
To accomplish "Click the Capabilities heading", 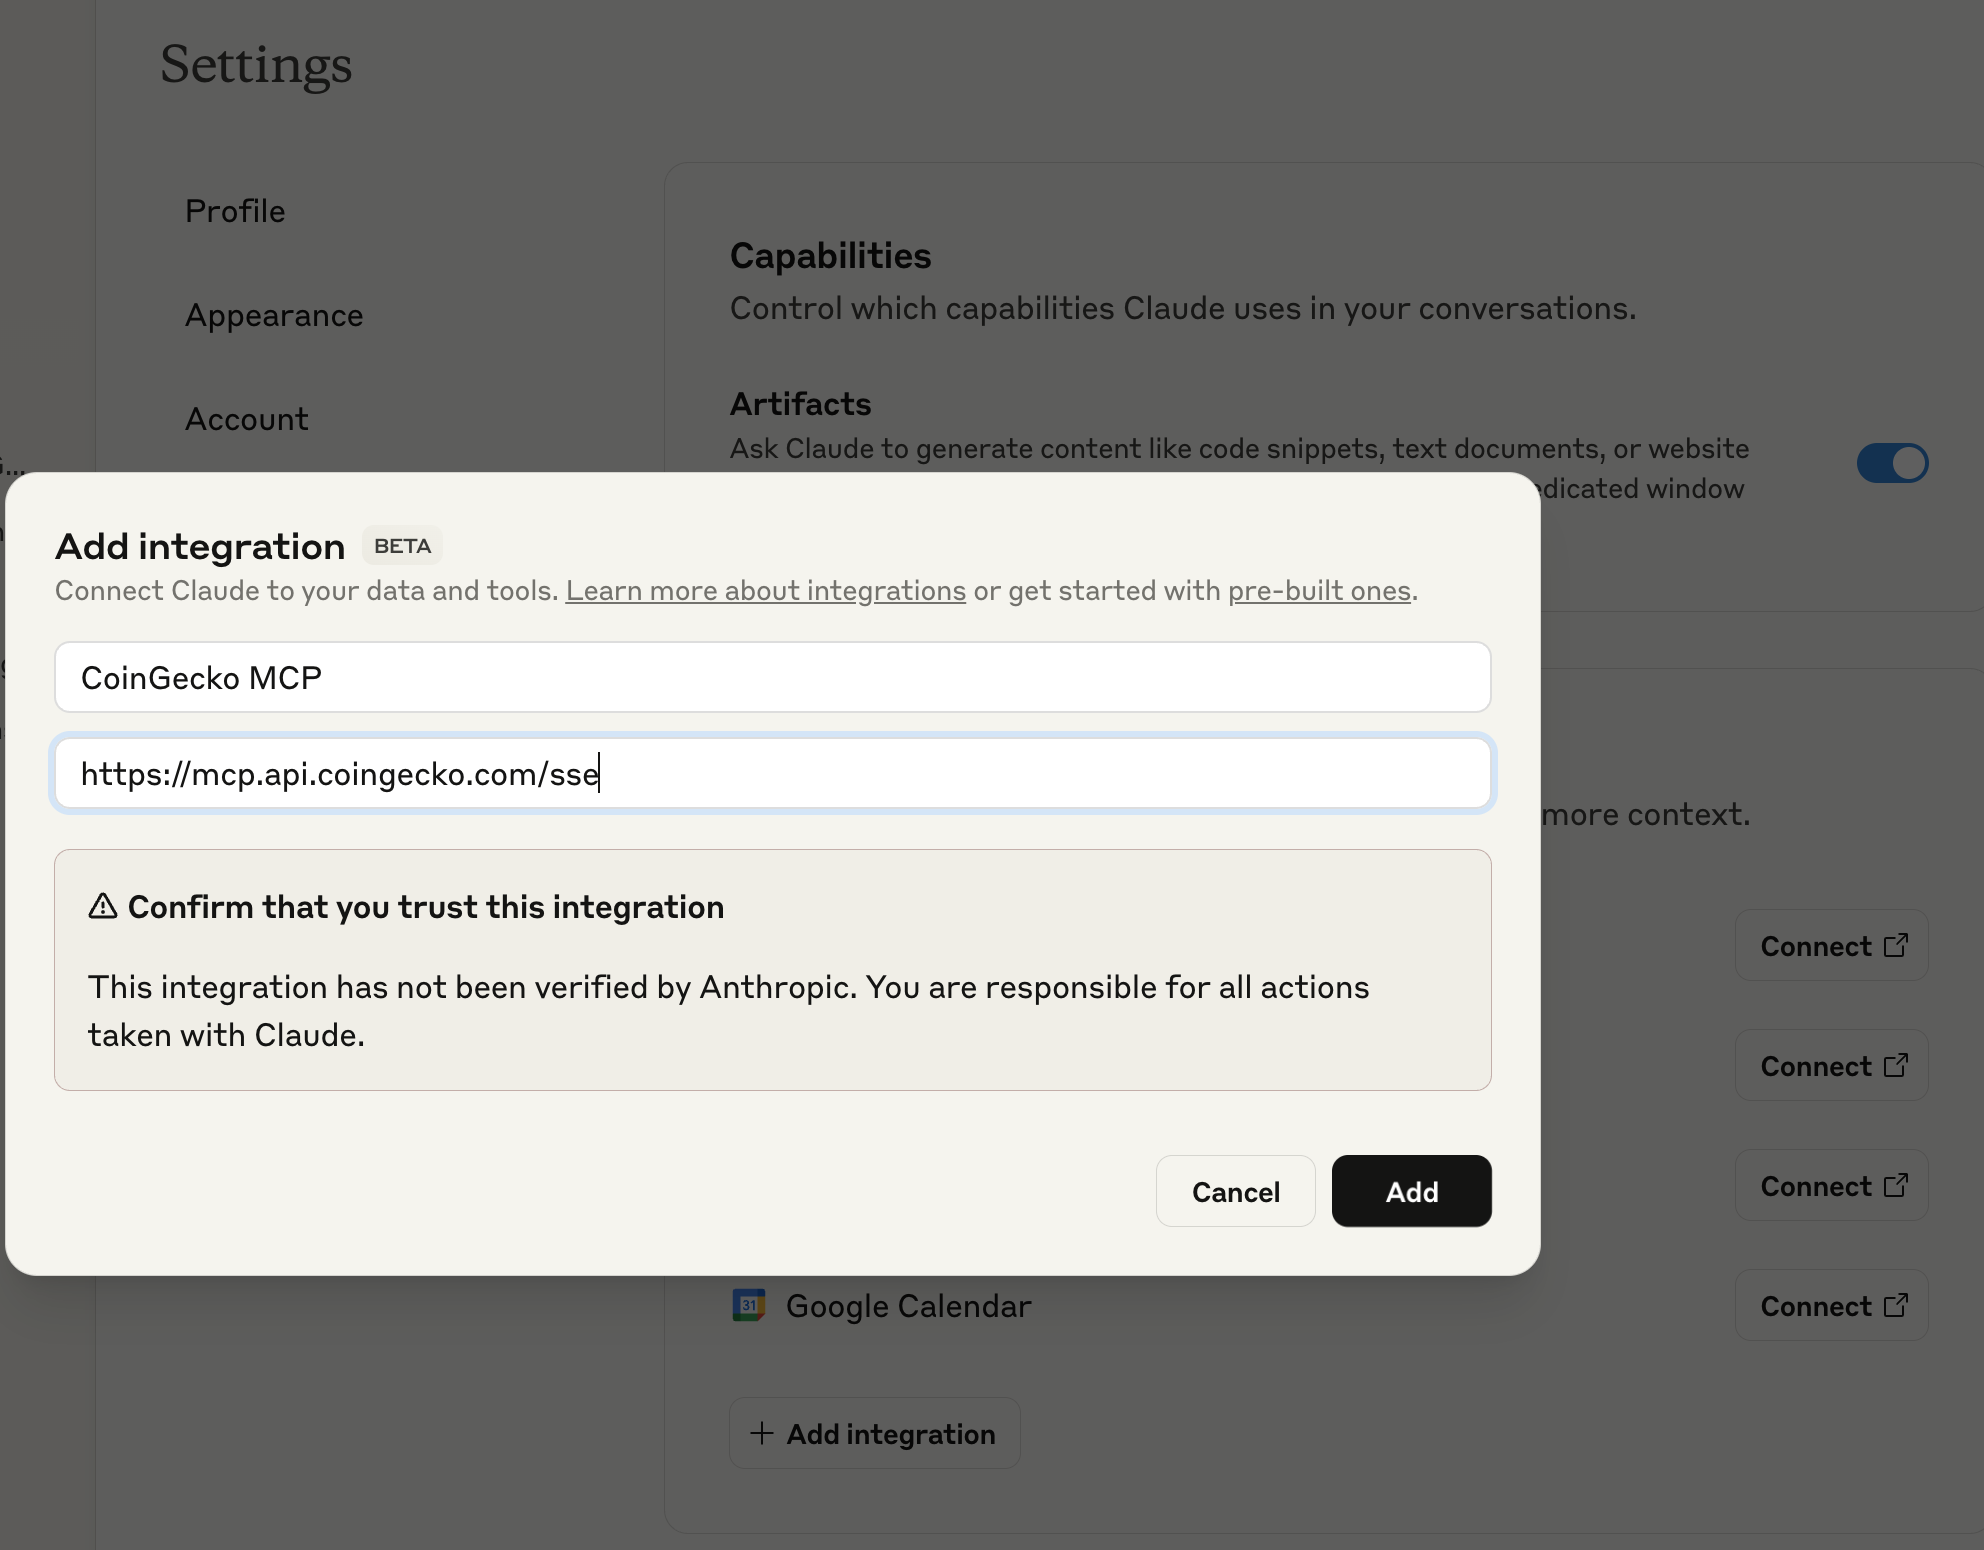I will click(x=830, y=256).
